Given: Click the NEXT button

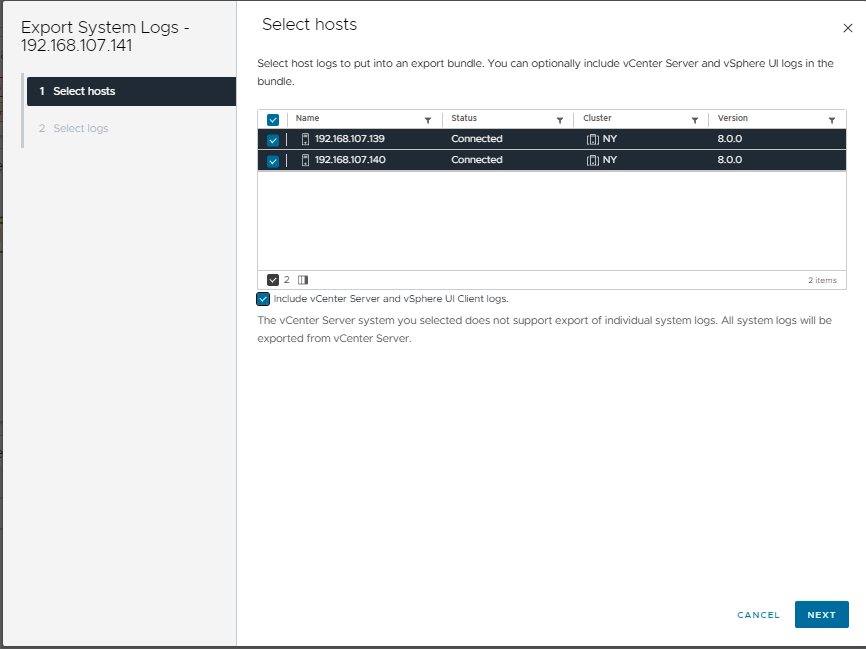Looking at the screenshot, I should 821,615.
